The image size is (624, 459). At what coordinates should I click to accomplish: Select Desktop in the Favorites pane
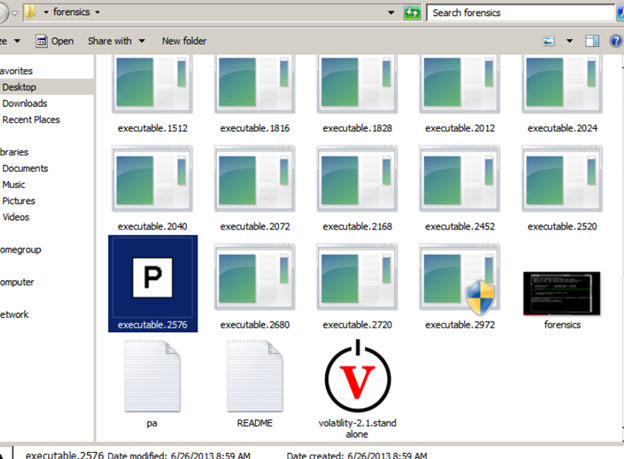tap(19, 87)
